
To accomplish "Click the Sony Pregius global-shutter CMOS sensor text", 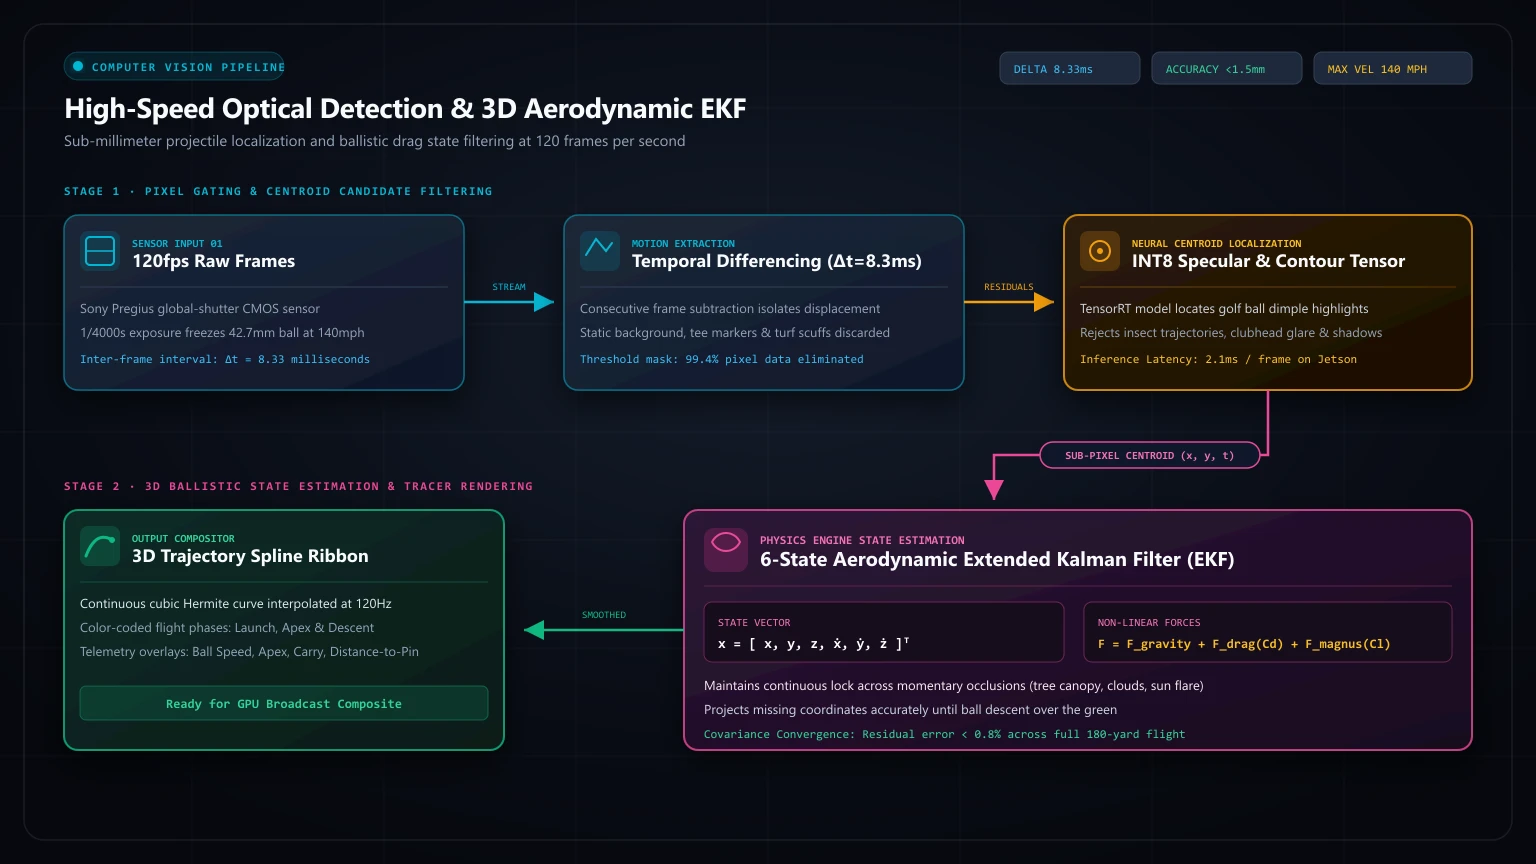I will click(200, 309).
